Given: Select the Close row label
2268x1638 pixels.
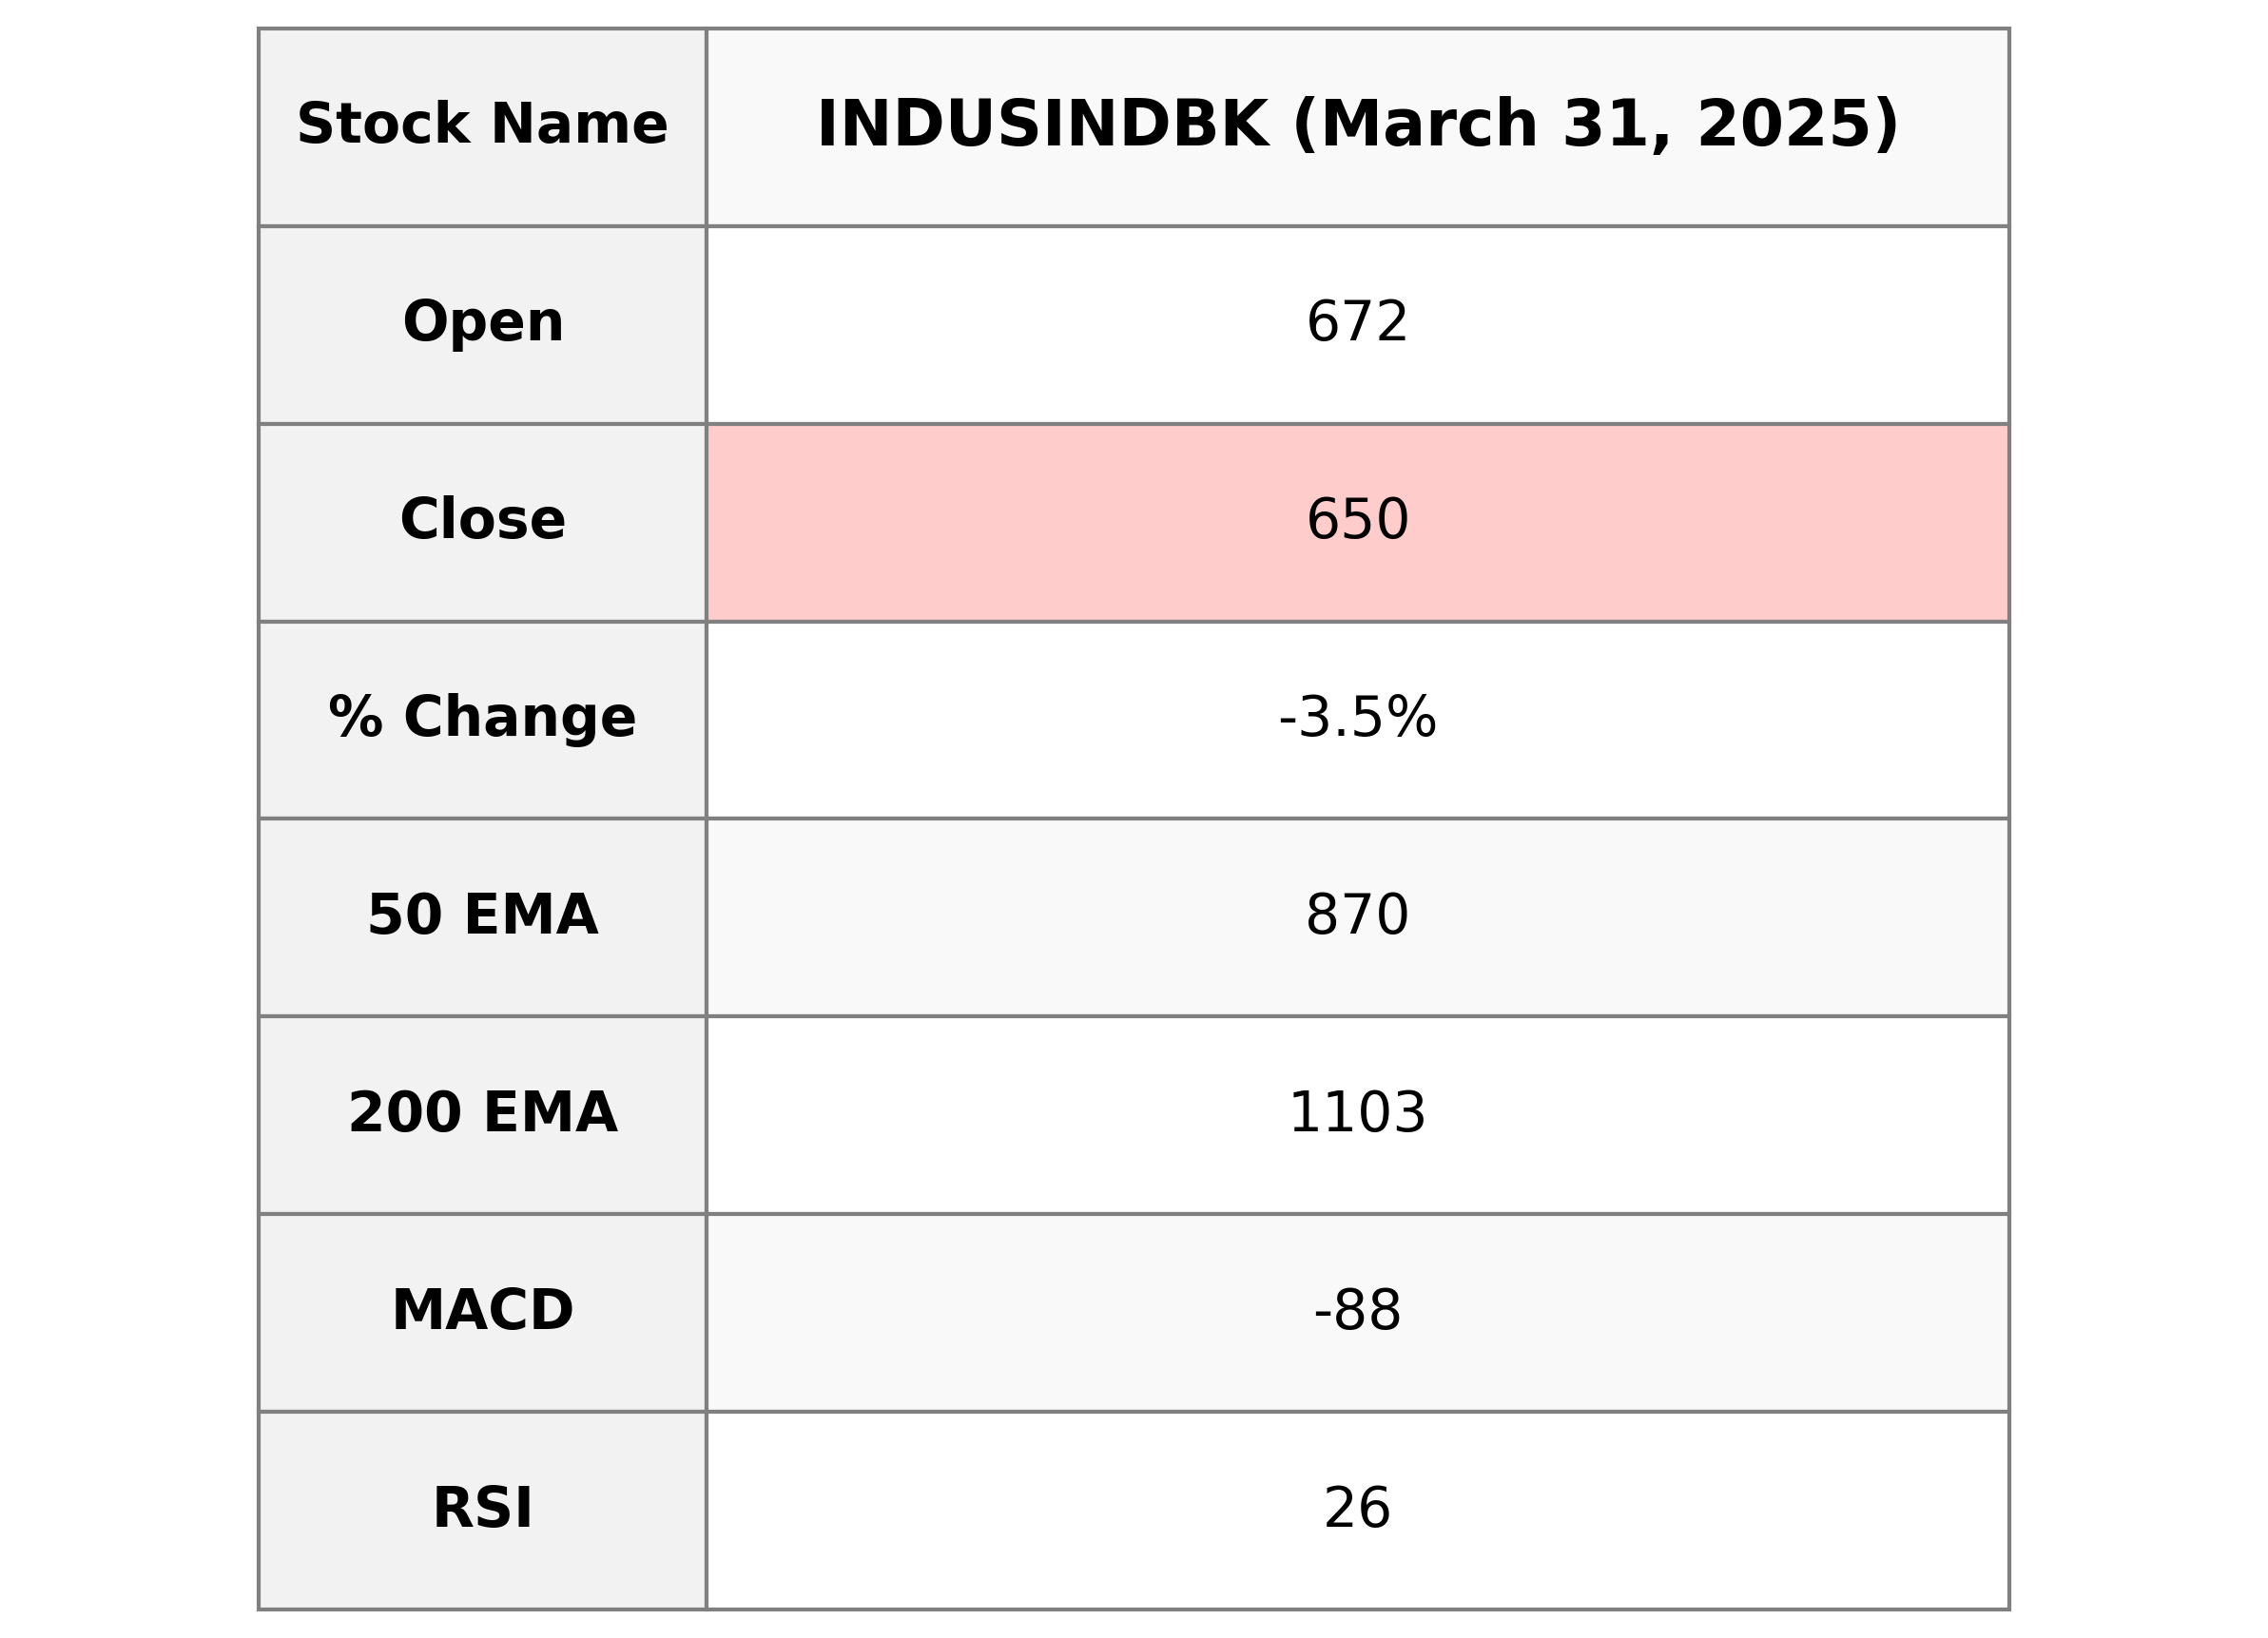Looking at the screenshot, I should coord(482,520).
